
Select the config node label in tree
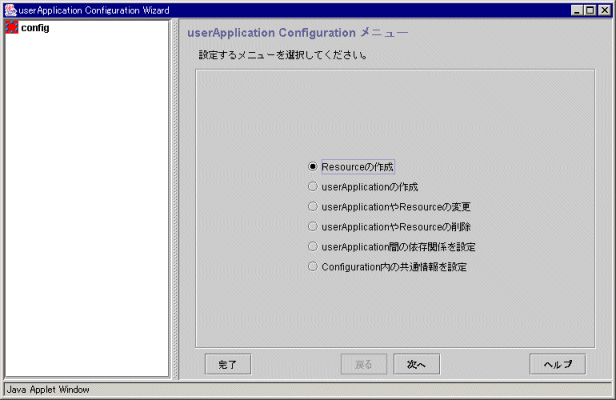[x=35, y=28]
